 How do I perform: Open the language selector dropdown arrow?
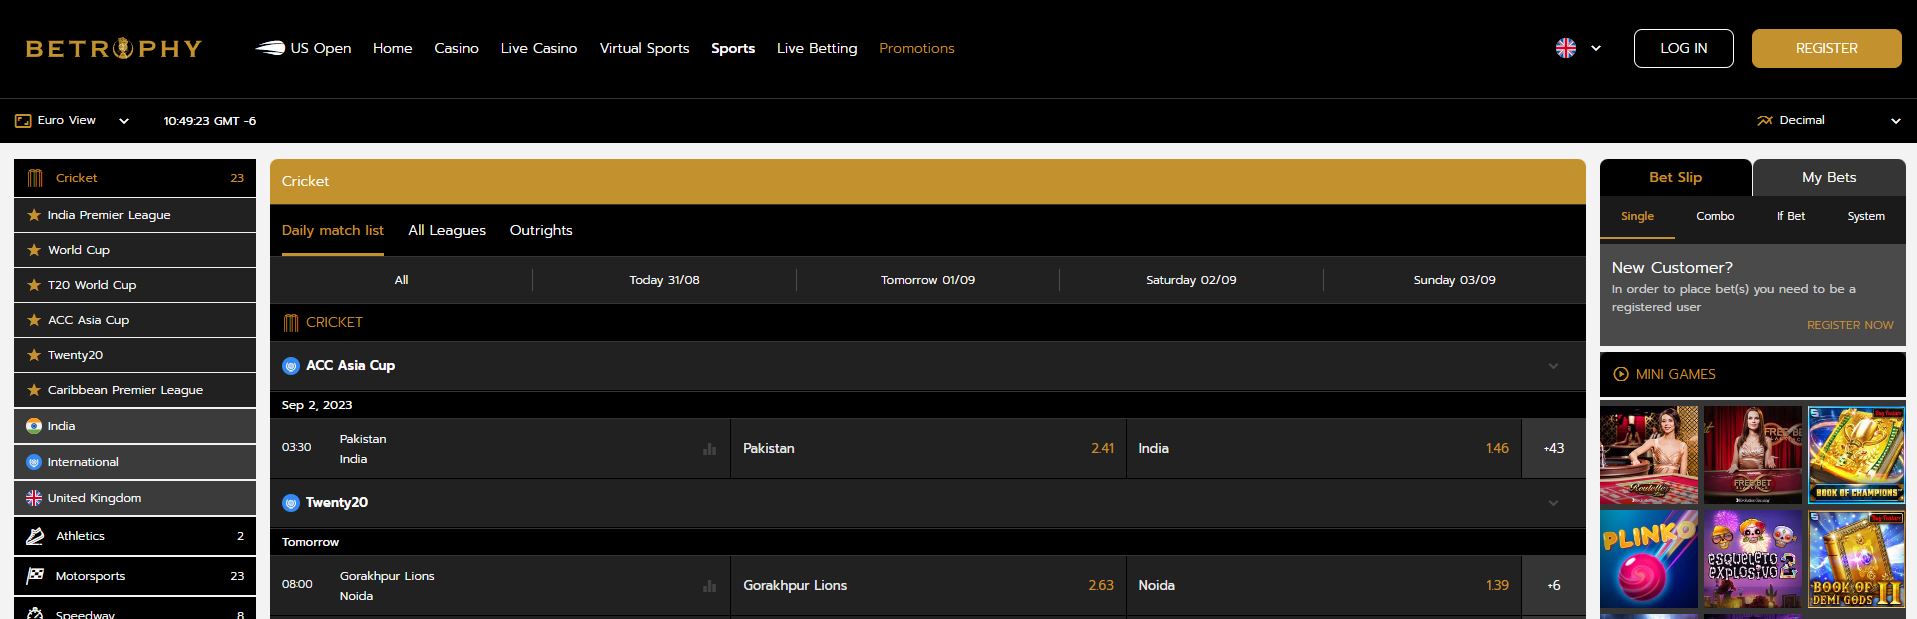(1596, 48)
